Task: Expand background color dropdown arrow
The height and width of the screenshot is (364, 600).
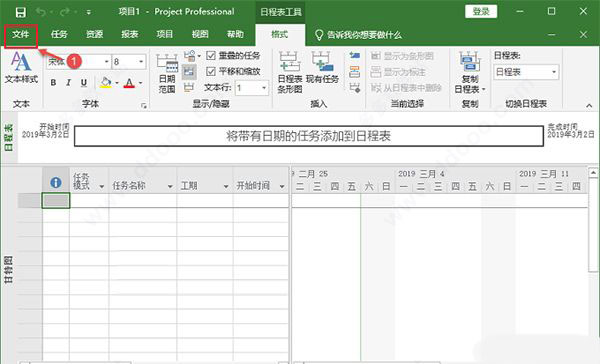Action: [x=117, y=83]
